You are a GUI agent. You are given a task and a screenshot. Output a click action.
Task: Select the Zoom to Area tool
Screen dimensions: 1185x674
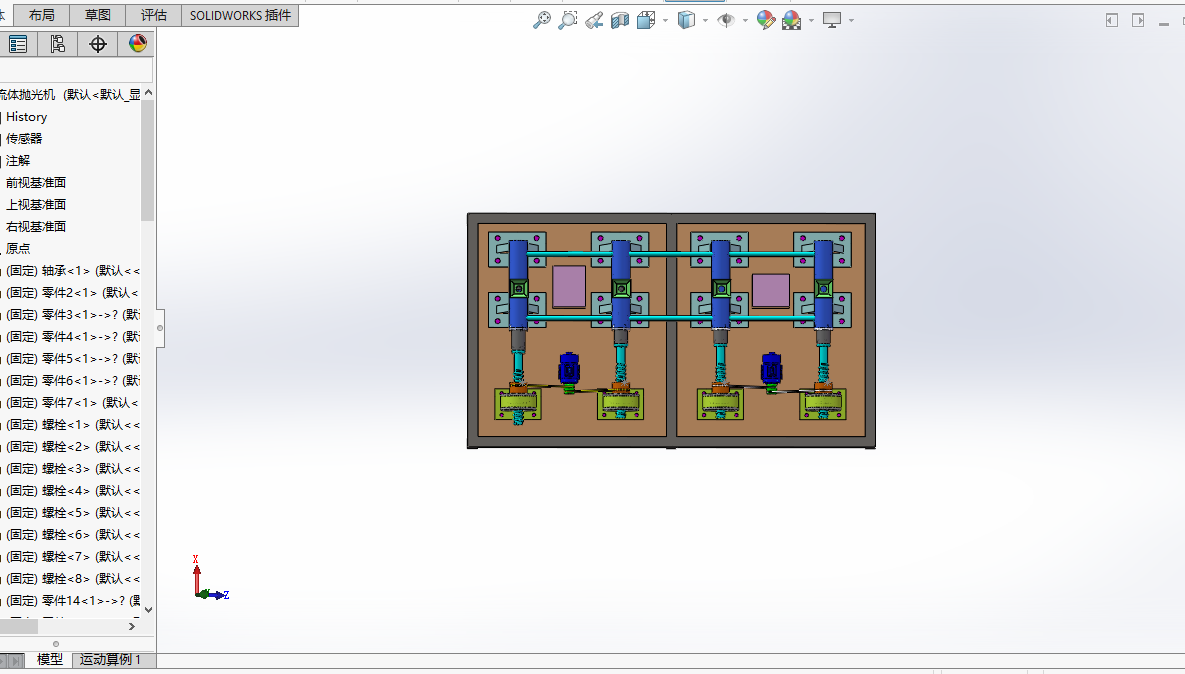[x=568, y=20]
